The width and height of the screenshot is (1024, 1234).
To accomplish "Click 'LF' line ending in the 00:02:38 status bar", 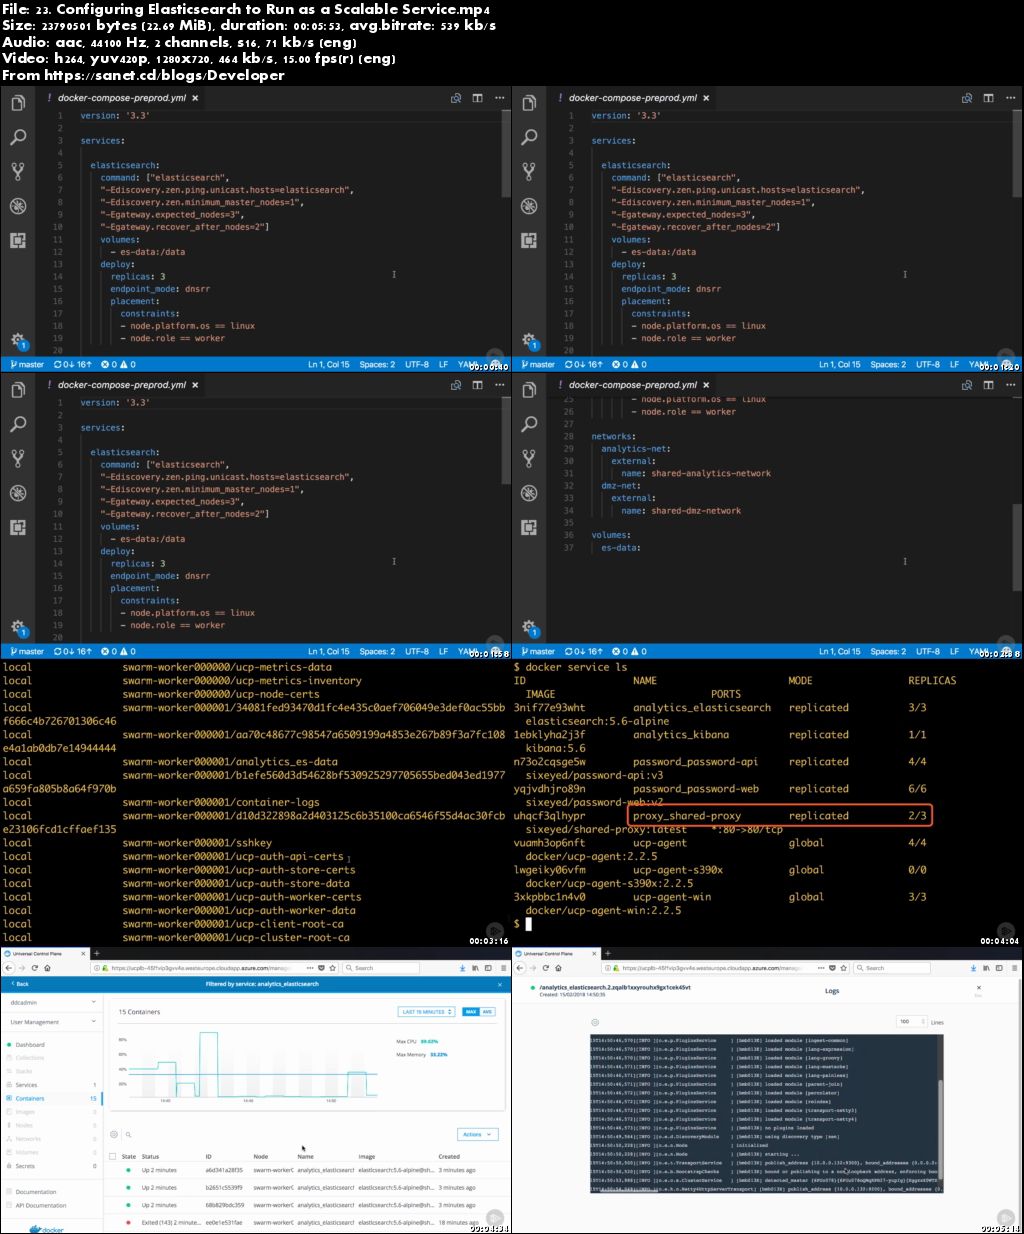I will (x=954, y=651).
